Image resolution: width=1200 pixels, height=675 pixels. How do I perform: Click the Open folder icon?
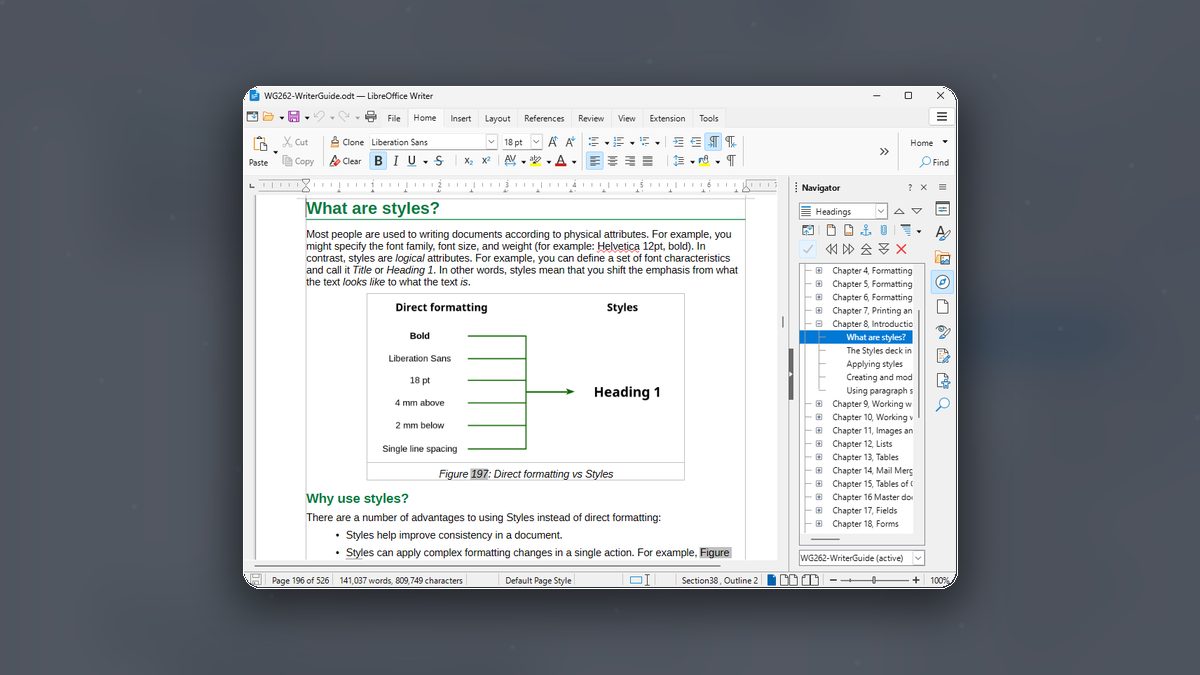268,117
